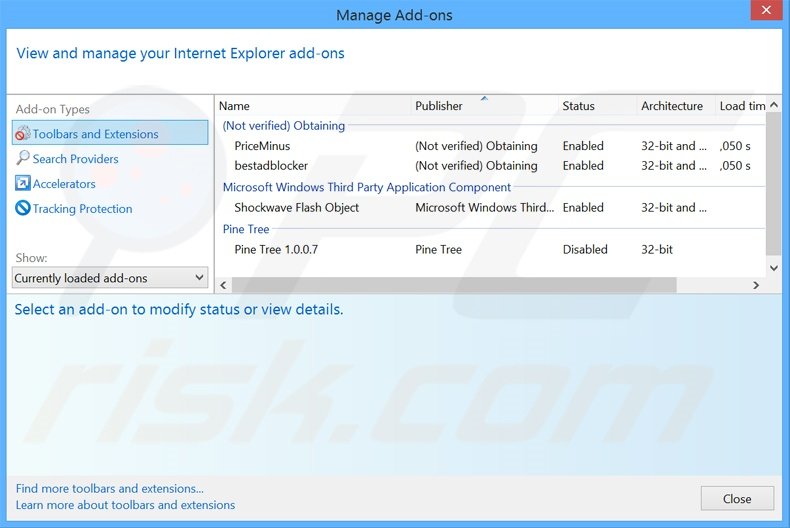This screenshot has width=790, height=528.
Task: Click the vertical scrollbar thumb
Action: click(774, 184)
